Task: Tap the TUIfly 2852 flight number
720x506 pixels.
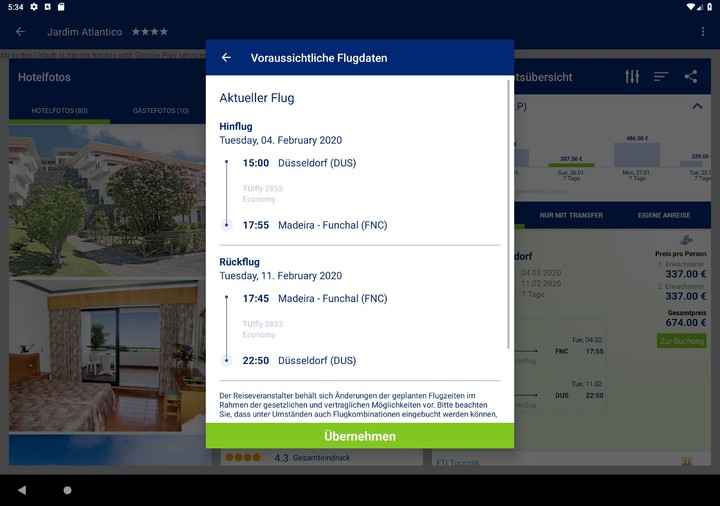Action: [x=263, y=188]
